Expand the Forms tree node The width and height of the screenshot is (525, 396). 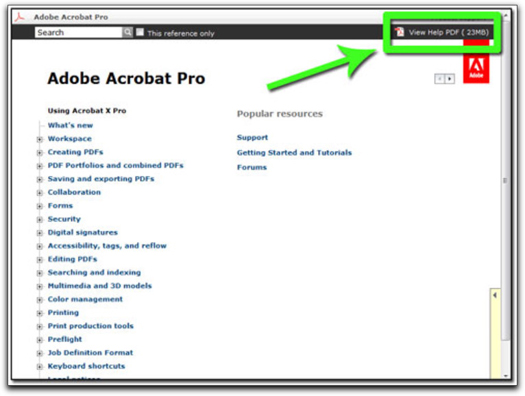point(40,206)
